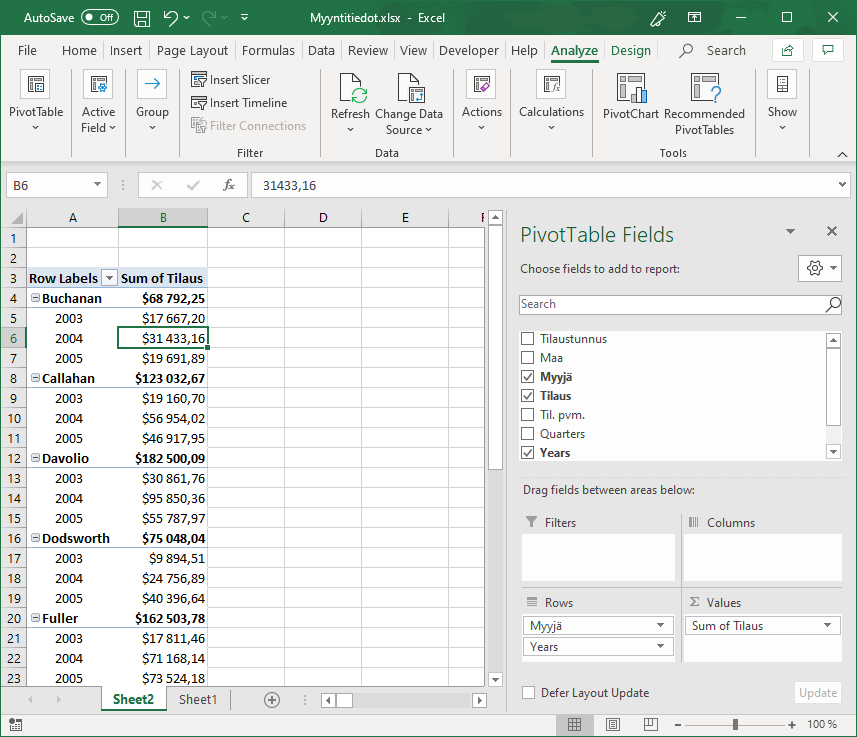Click the PivotChart icon
The image size is (857, 737).
click(x=630, y=89)
